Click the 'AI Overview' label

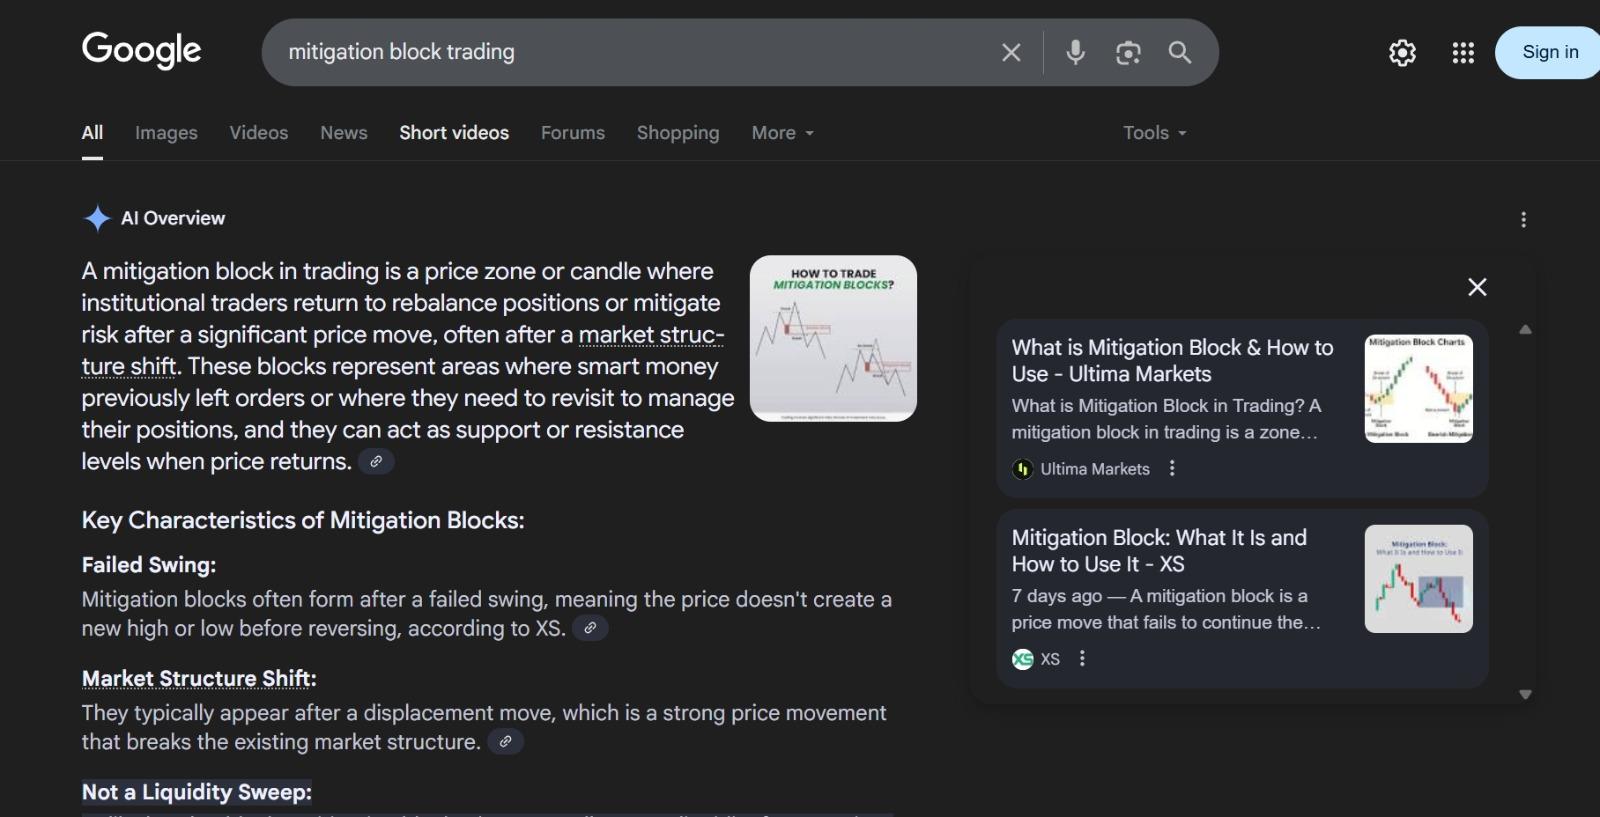(173, 218)
